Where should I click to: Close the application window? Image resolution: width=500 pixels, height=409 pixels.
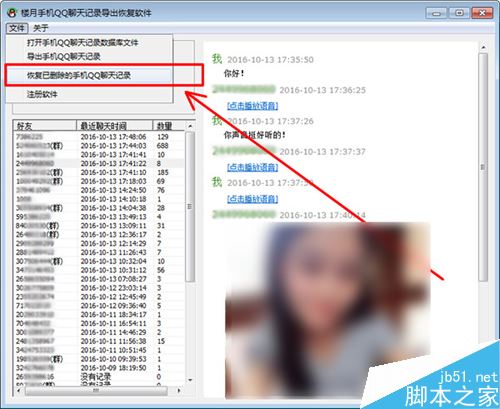[x=482, y=13]
